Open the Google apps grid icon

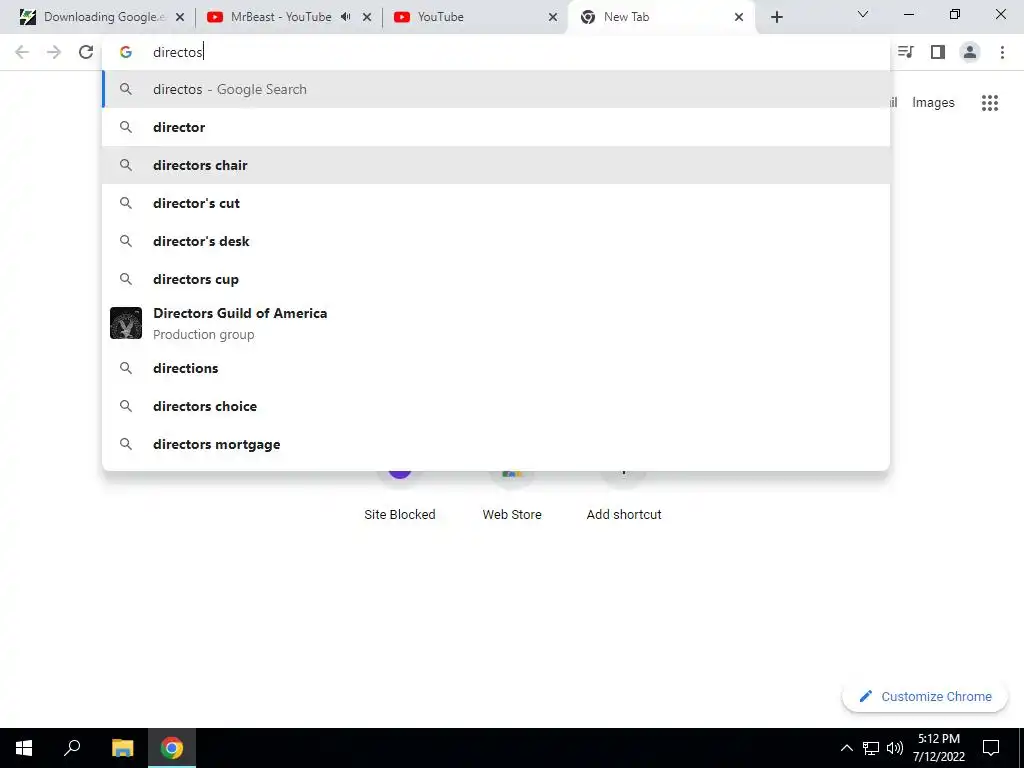[990, 103]
